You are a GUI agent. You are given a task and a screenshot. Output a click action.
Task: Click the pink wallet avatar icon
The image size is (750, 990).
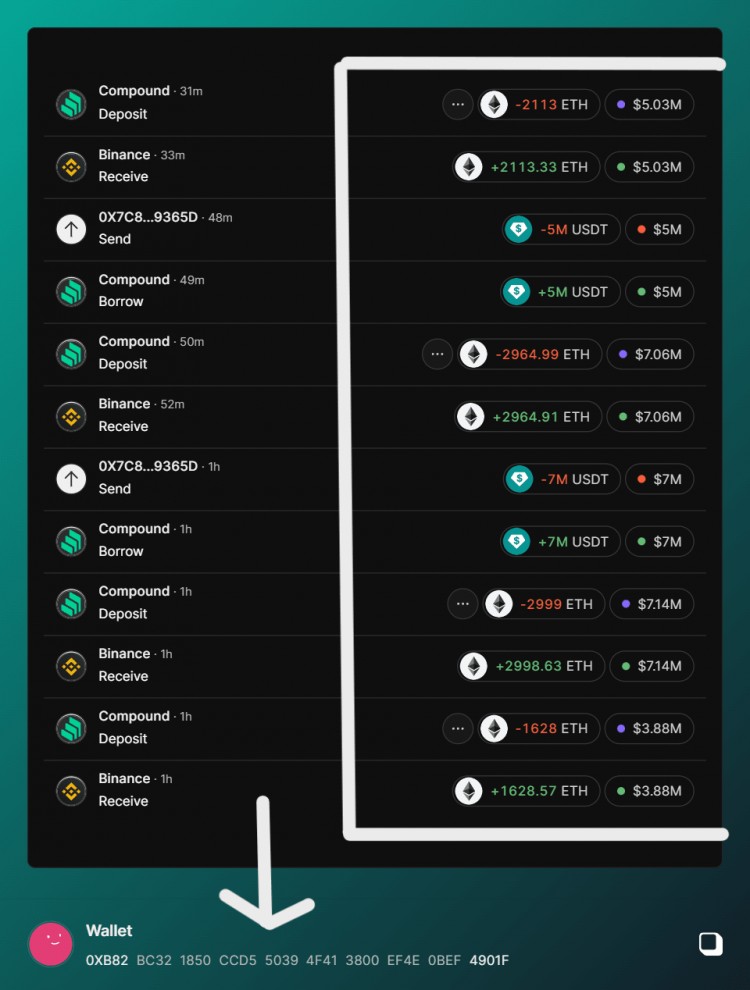(x=51, y=944)
